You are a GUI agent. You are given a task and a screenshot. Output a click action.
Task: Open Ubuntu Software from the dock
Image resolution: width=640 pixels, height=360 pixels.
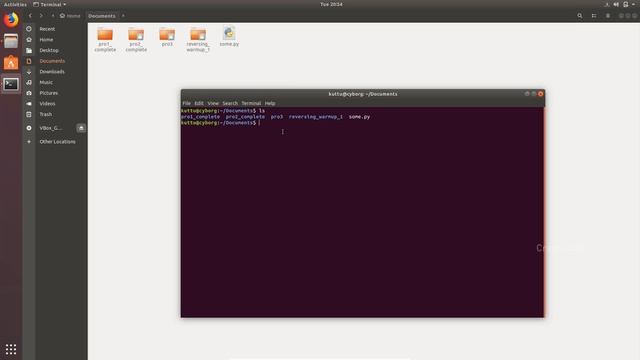click(x=11, y=62)
